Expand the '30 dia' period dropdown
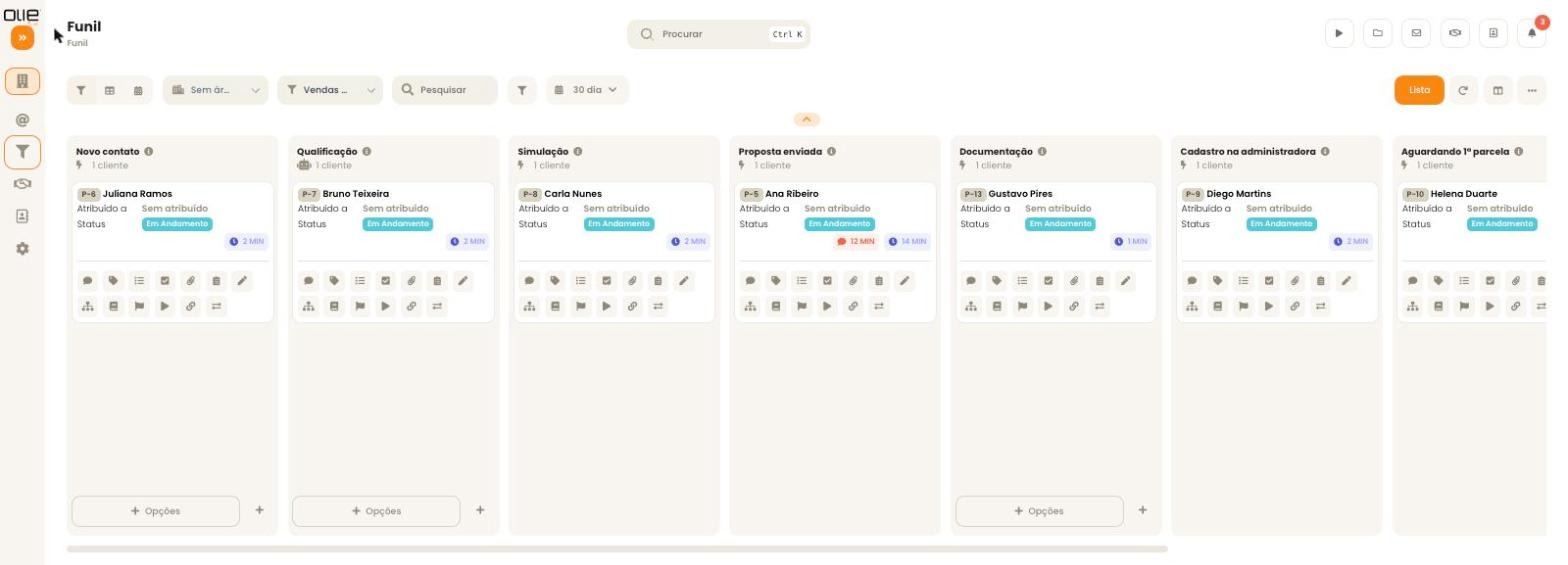Viewport: 1568px width, 565px height. pos(586,90)
